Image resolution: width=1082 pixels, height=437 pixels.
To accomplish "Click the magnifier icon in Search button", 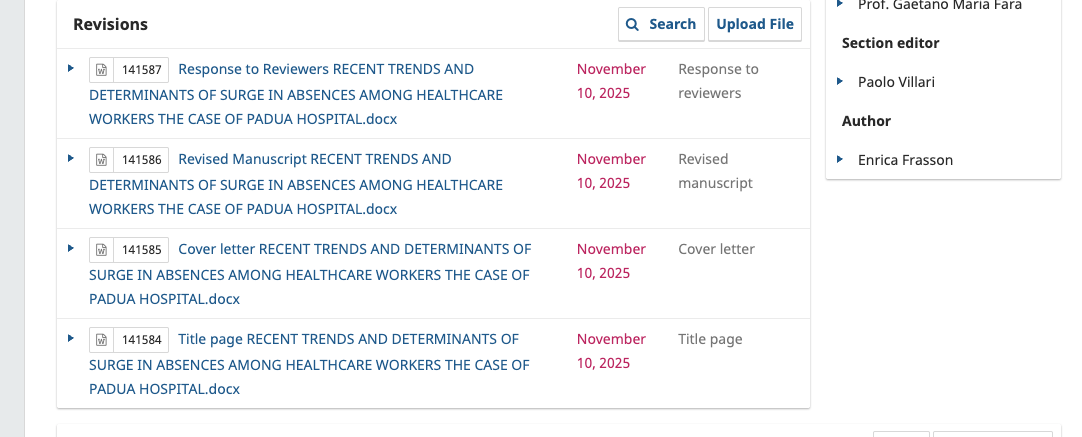I will 633,24.
